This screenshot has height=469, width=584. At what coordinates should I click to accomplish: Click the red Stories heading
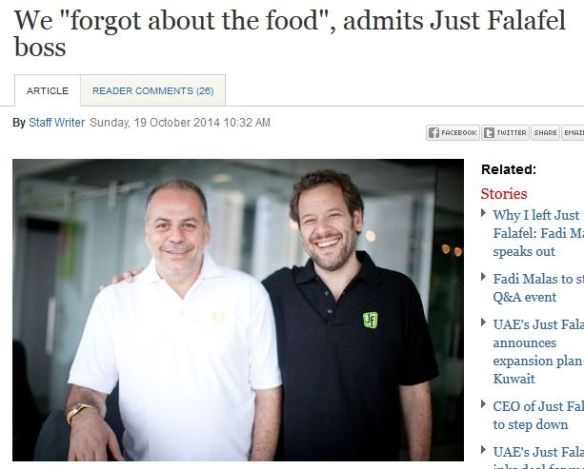click(x=504, y=194)
